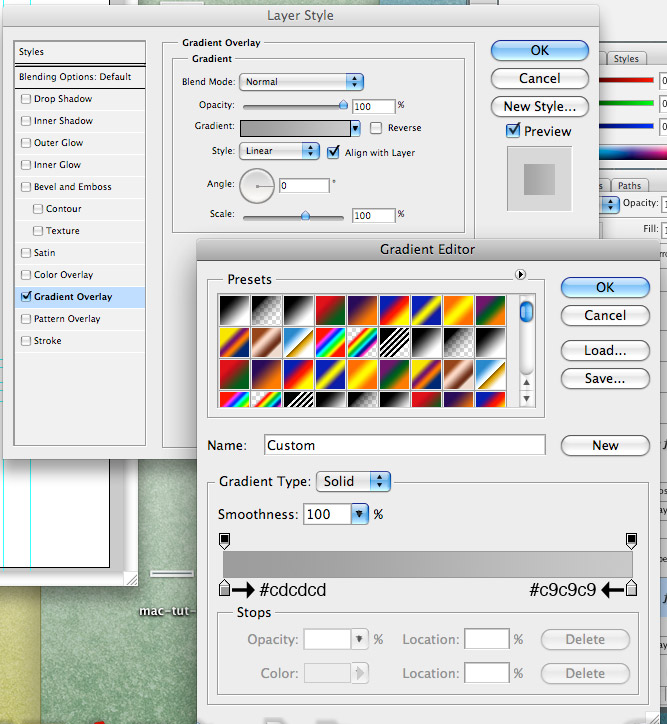Choose the red-to-green gradient preset in first row
This screenshot has height=724, width=667.
coord(330,311)
